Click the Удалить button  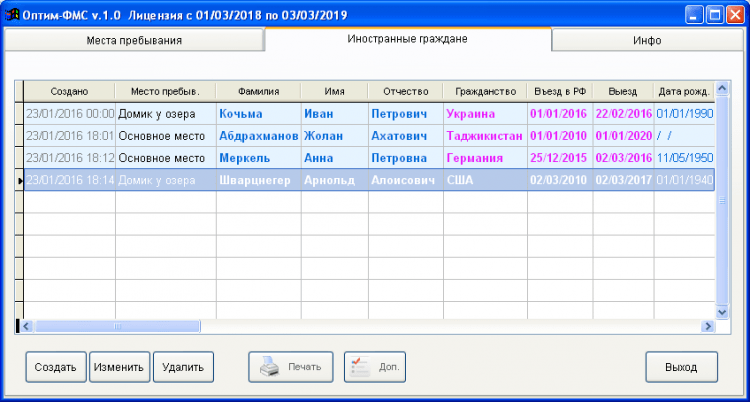183,367
